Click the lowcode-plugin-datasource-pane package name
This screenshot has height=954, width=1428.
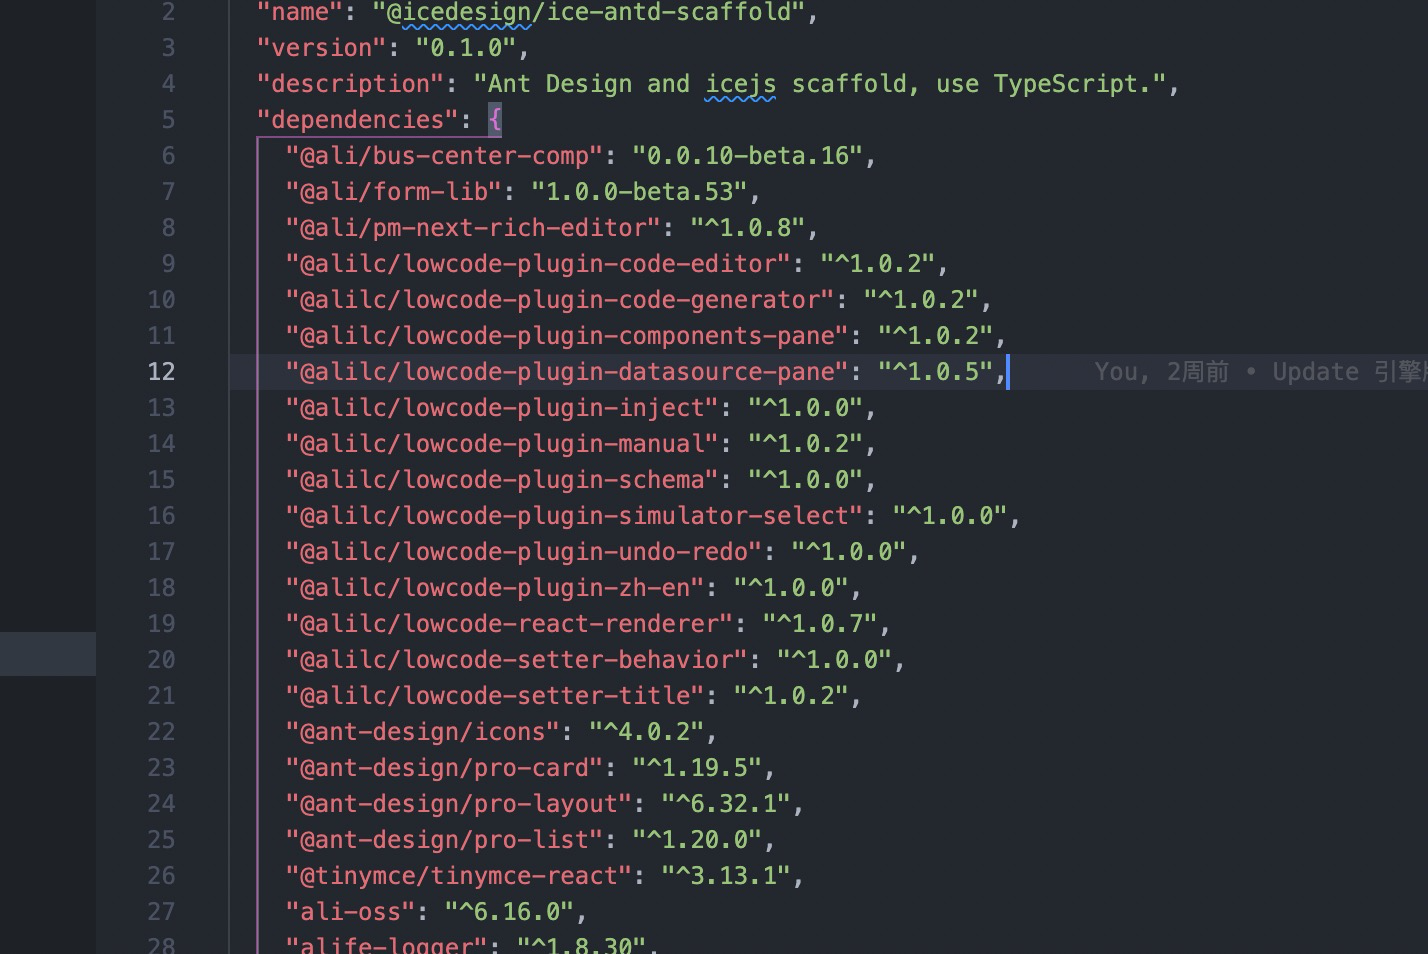[568, 372]
